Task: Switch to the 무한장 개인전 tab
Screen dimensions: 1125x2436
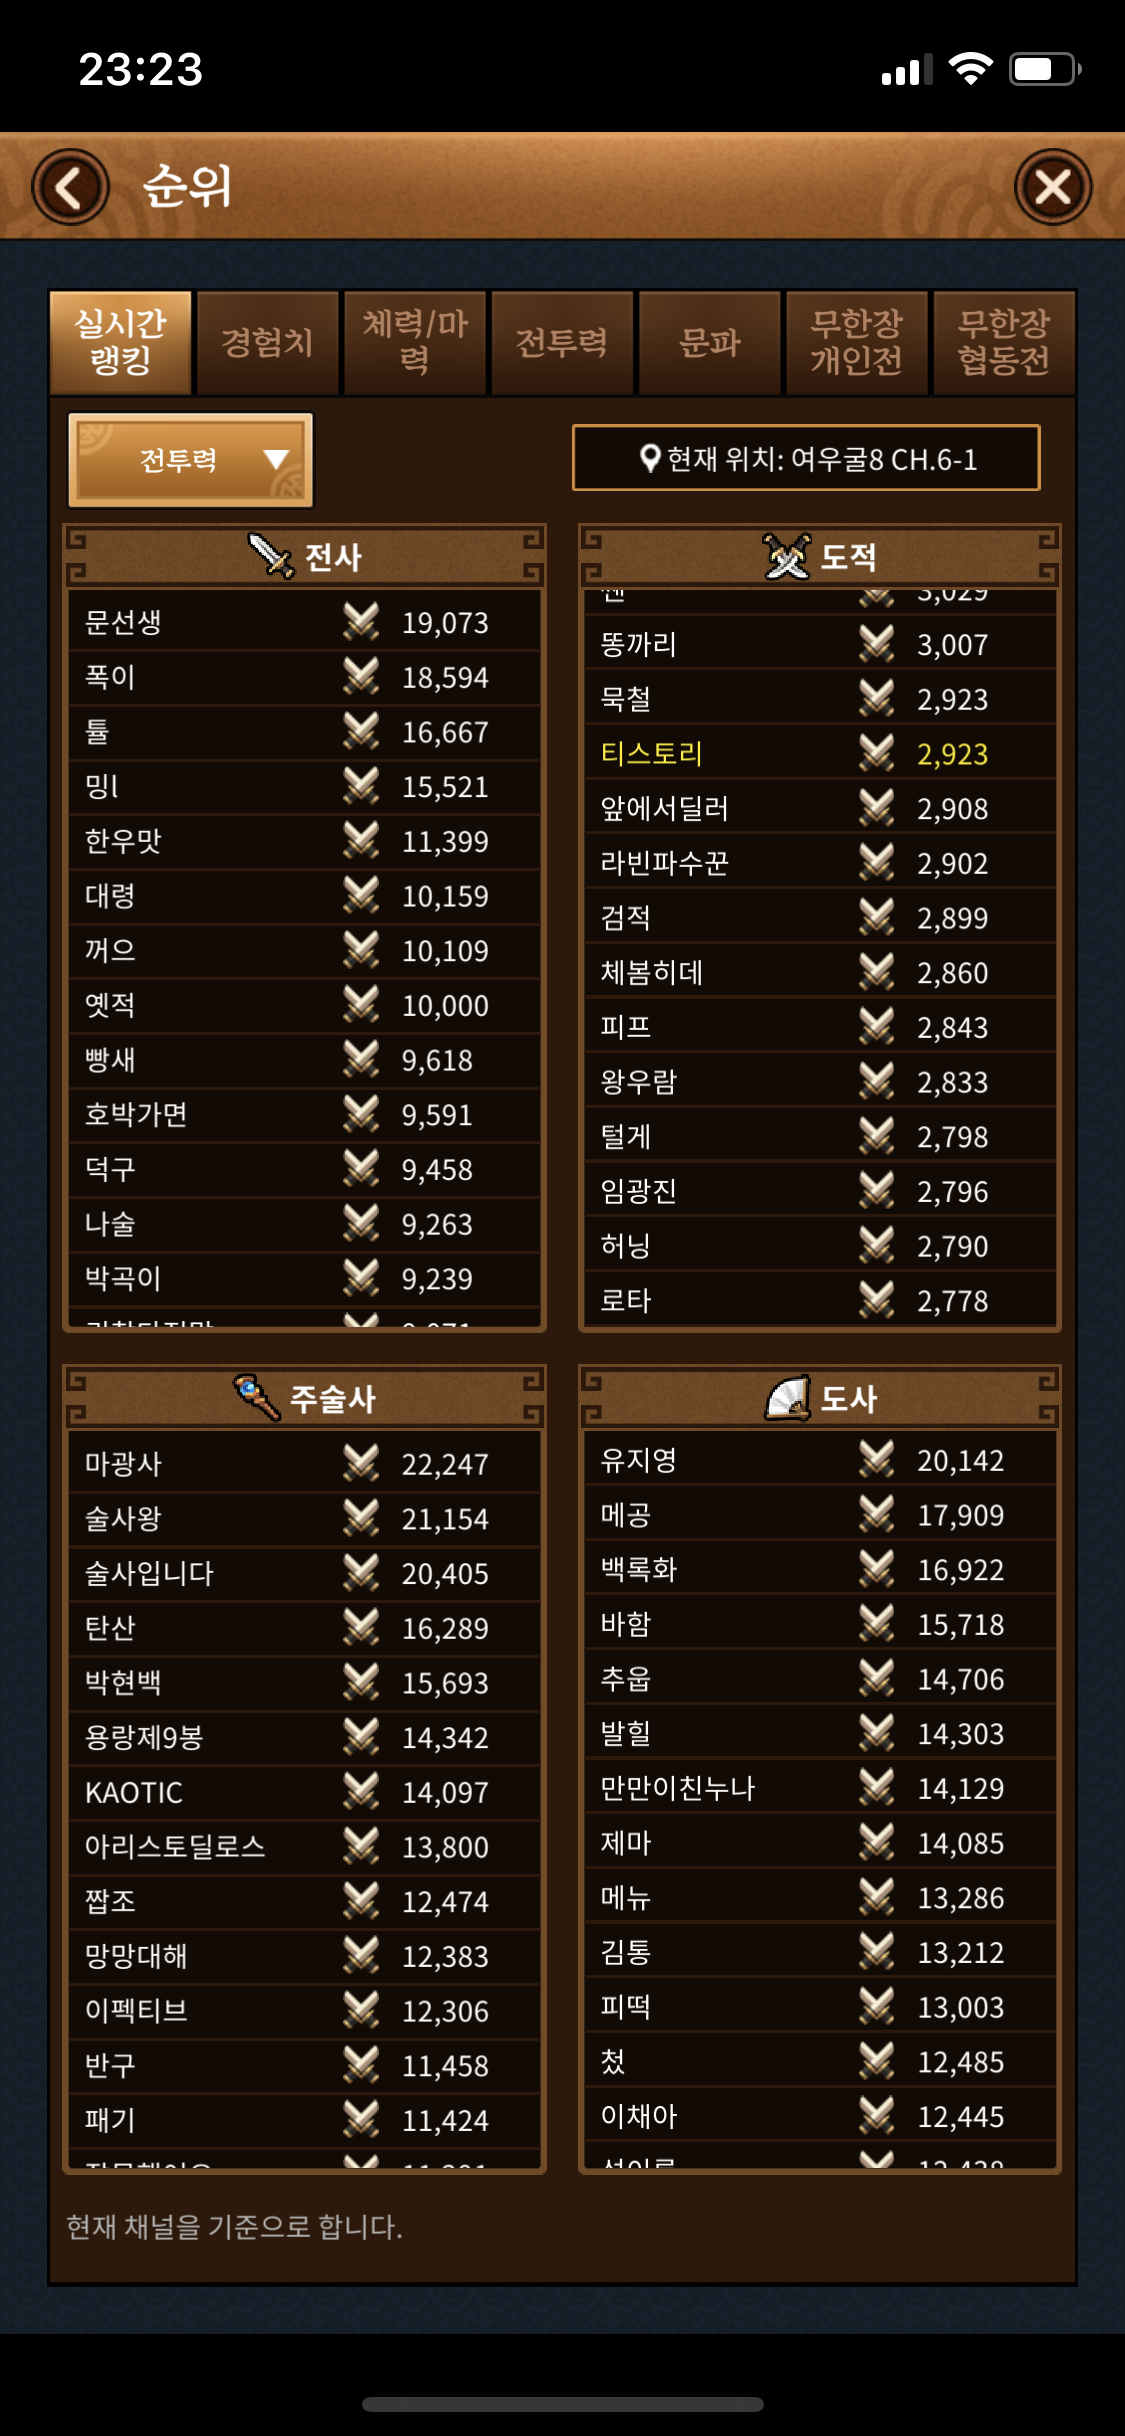Action: [857, 342]
